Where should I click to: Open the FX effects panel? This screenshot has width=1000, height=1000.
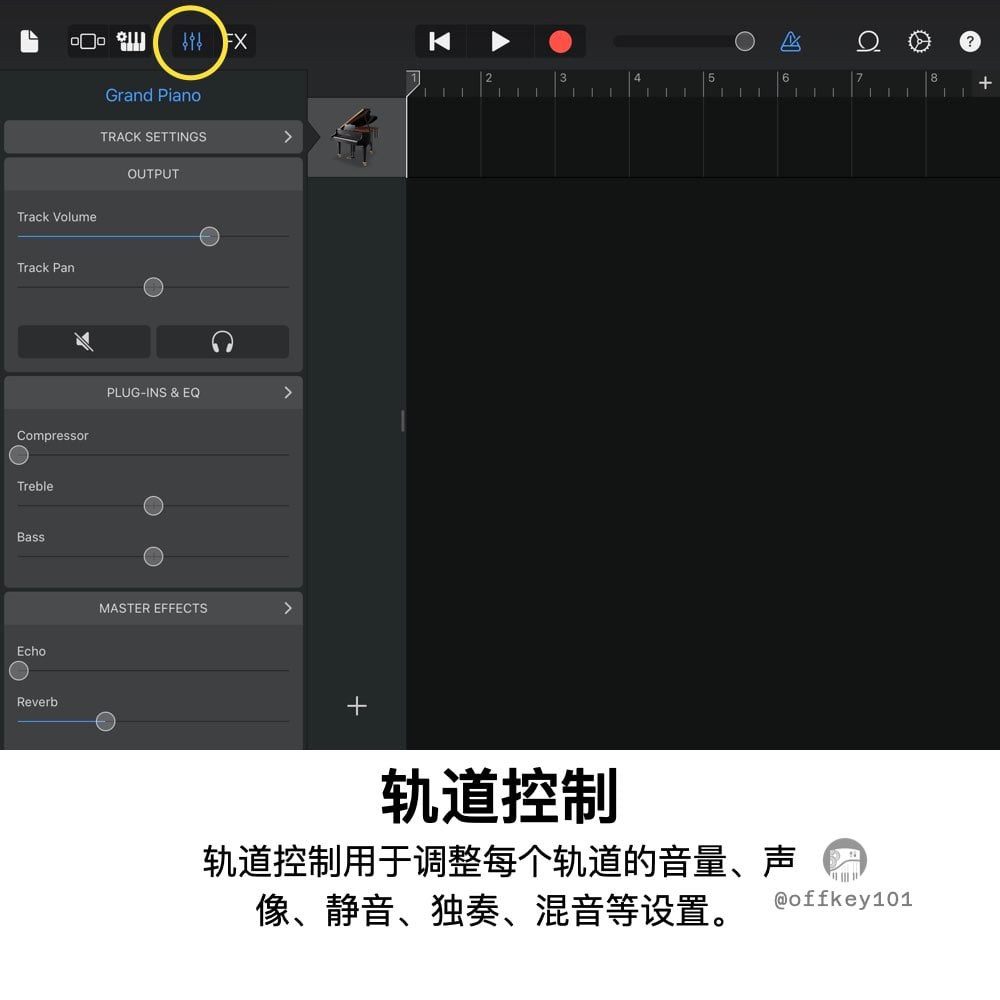pos(236,41)
